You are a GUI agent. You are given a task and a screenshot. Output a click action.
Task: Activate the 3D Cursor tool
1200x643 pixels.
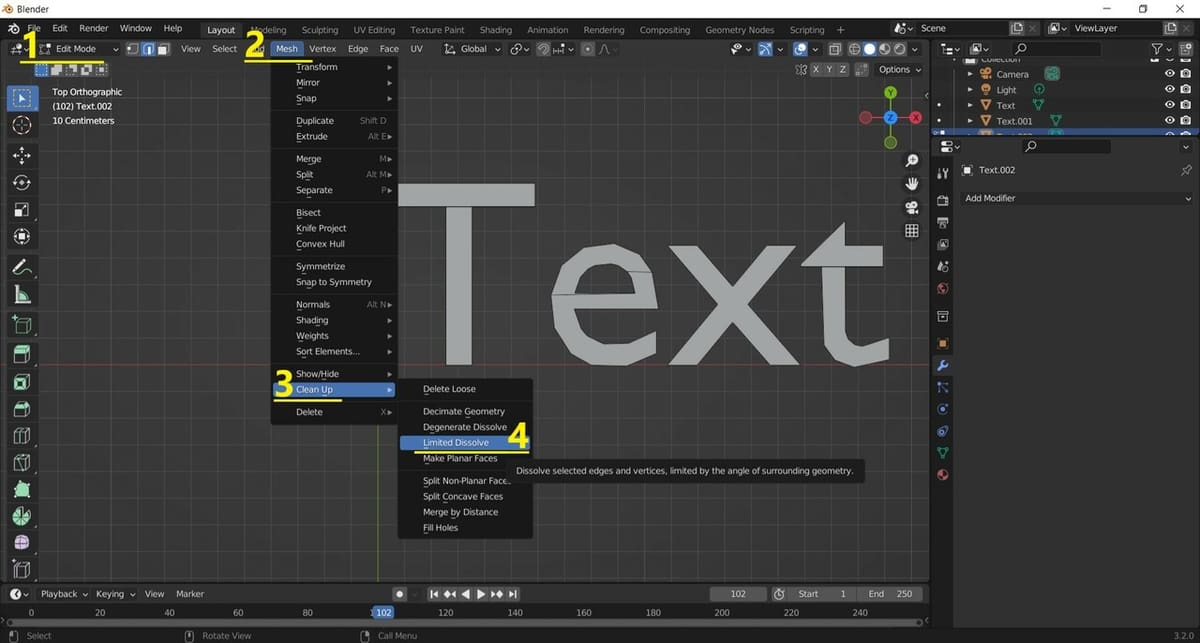click(x=22, y=125)
